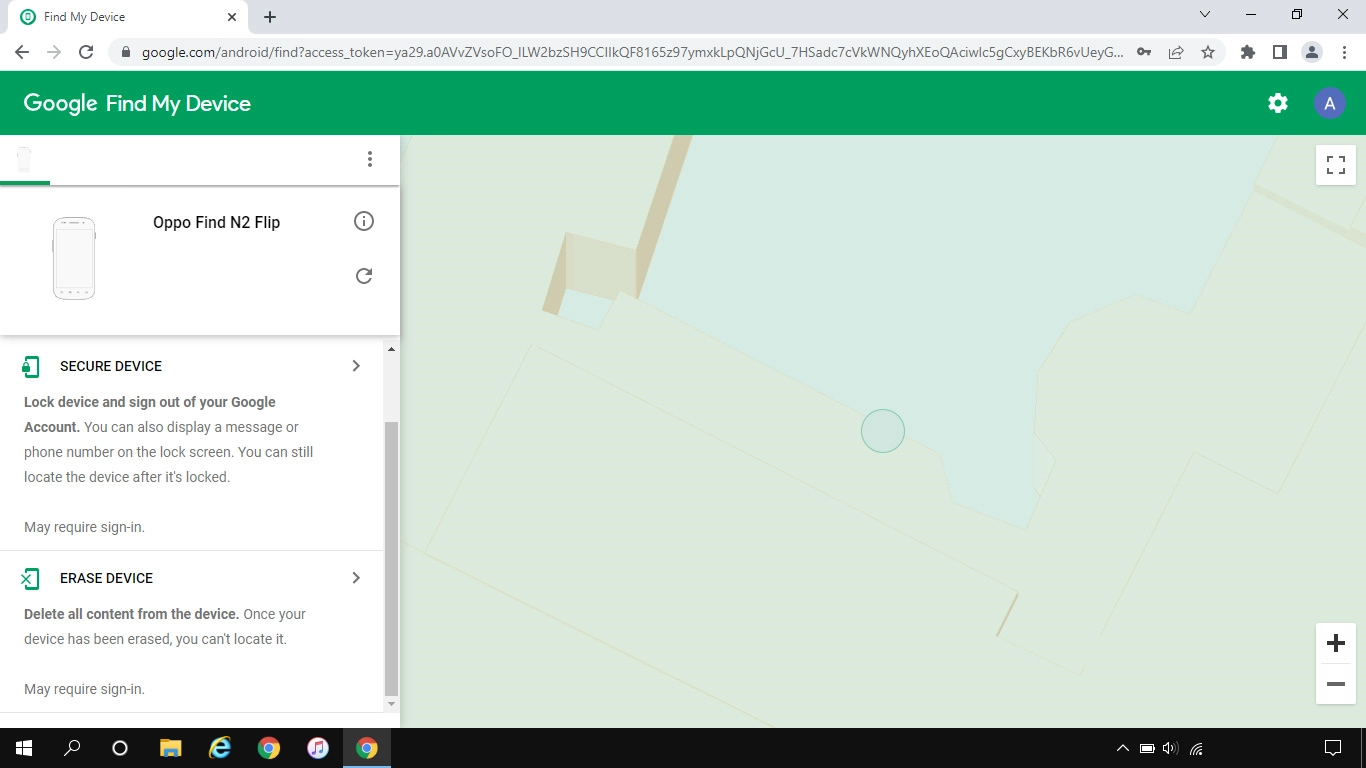Click the Erase Device trash icon
This screenshot has width=1366, height=768.
(30, 578)
